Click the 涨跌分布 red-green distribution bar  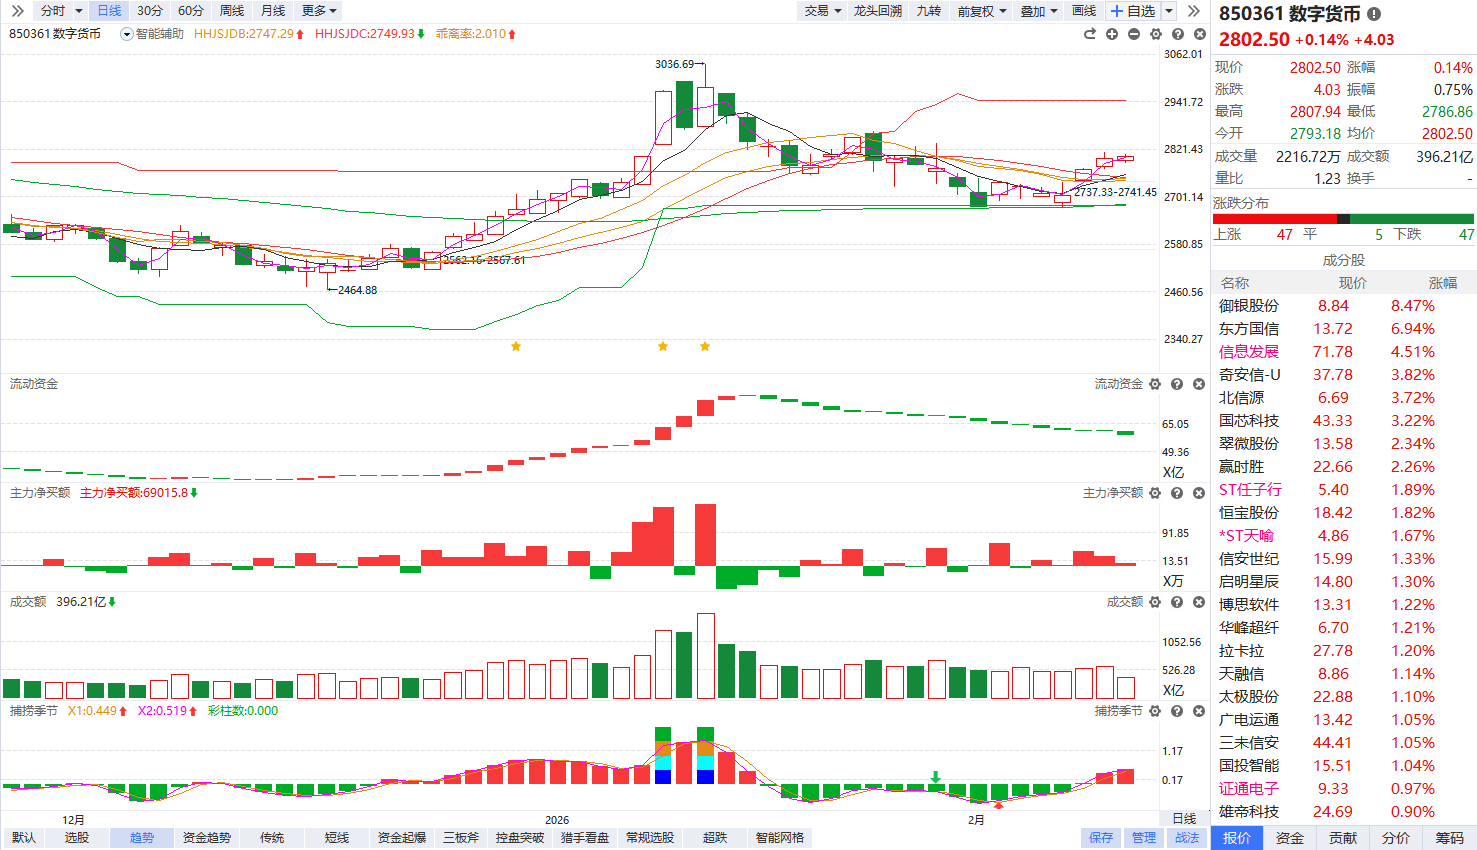(1343, 219)
